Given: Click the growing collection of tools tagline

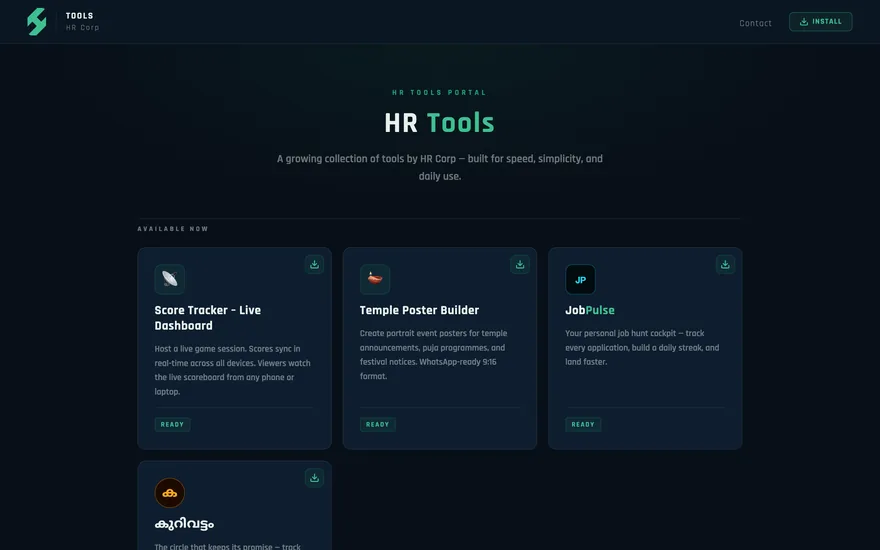Looking at the screenshot, I should (x=439, y=167).
